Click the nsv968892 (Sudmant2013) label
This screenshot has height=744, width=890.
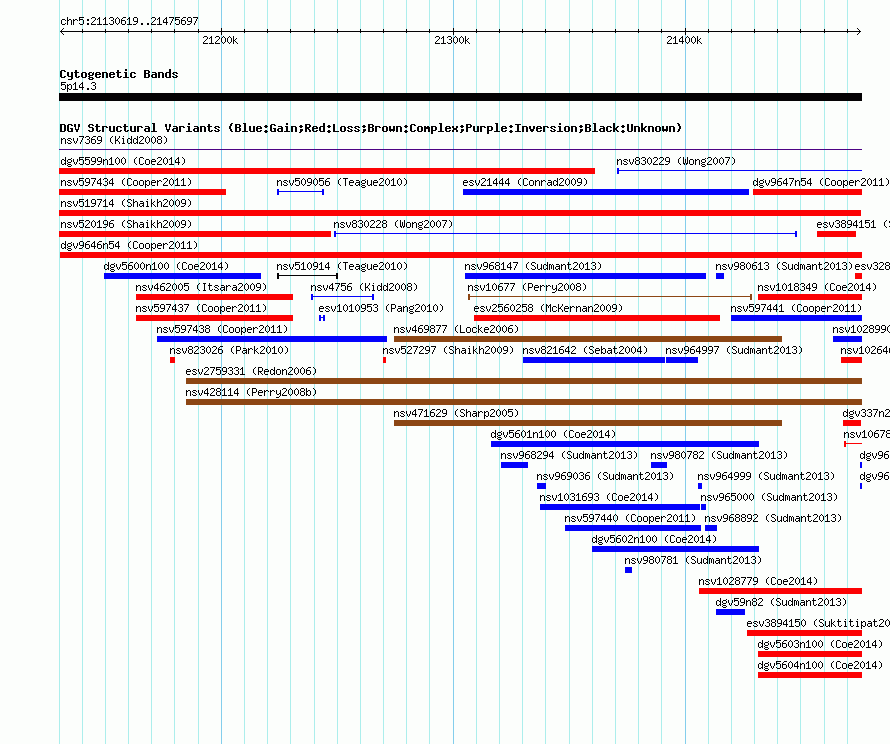tap(773, 518)
